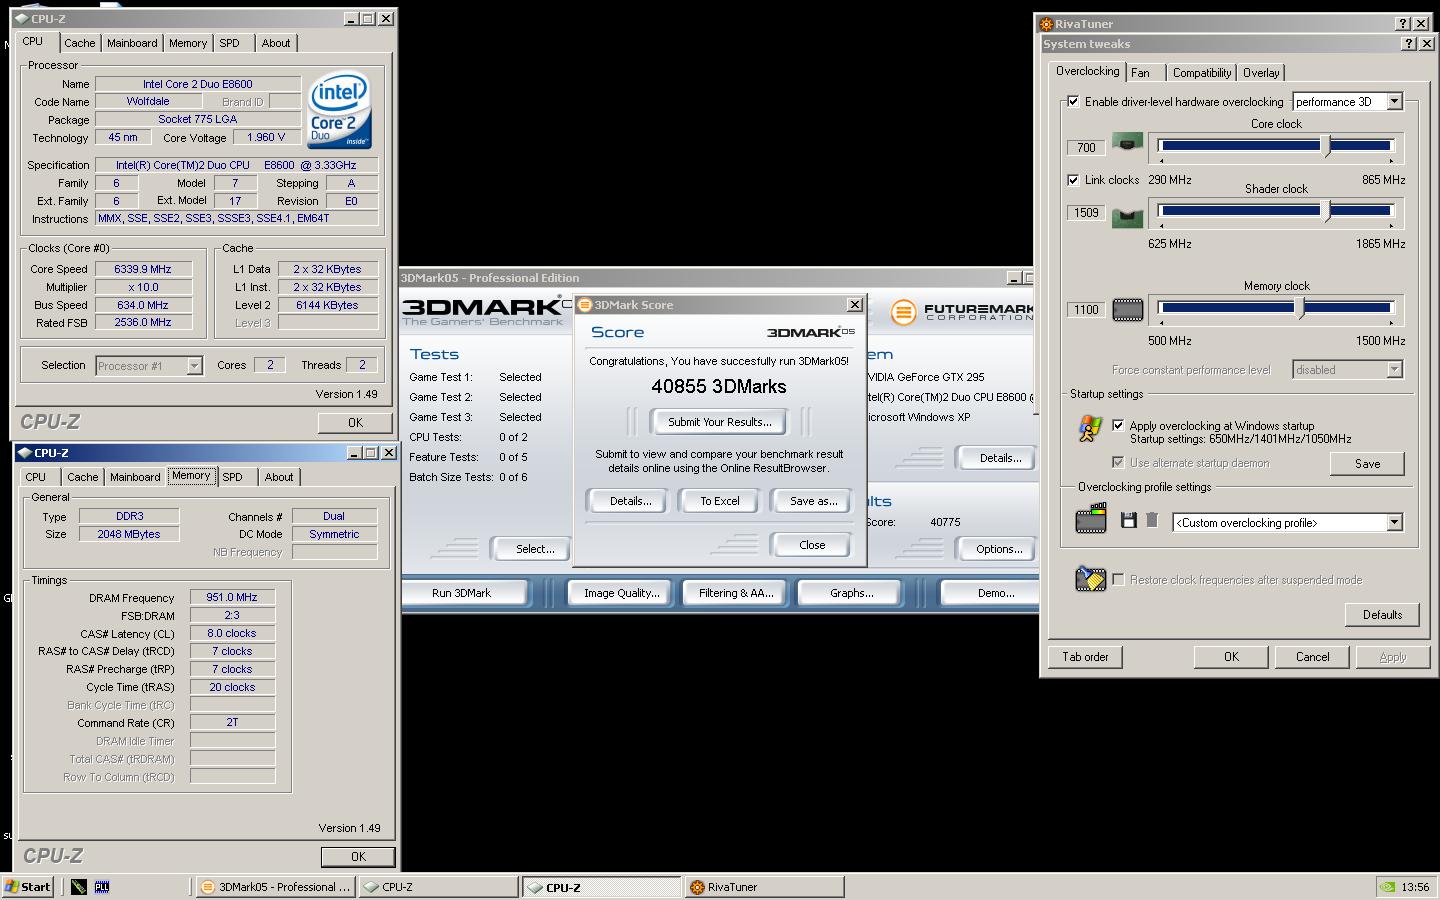The image size is (1440, 900).
Task: Click Save as button in score dialog
Action: 813,501
